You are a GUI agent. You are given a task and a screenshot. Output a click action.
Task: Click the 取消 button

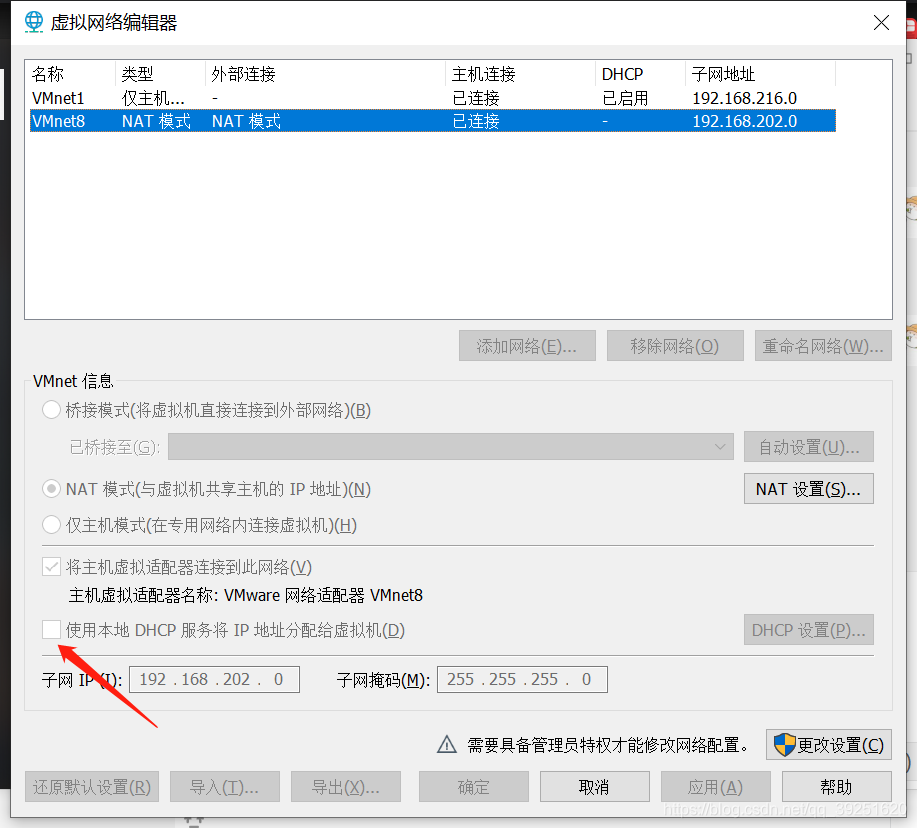click(x=595, y=786)
